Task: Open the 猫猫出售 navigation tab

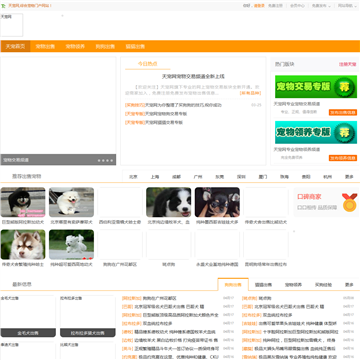Action: 135,46
